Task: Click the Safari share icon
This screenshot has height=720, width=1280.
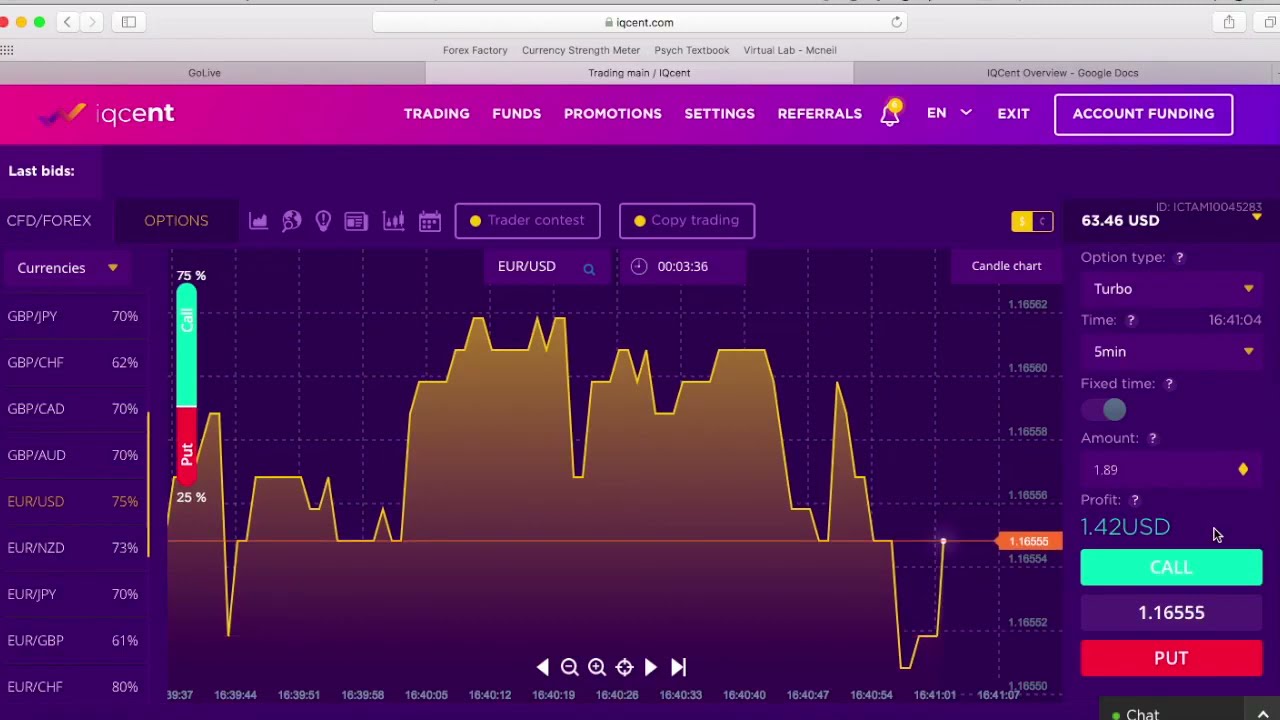Action: pos(1229,22)
